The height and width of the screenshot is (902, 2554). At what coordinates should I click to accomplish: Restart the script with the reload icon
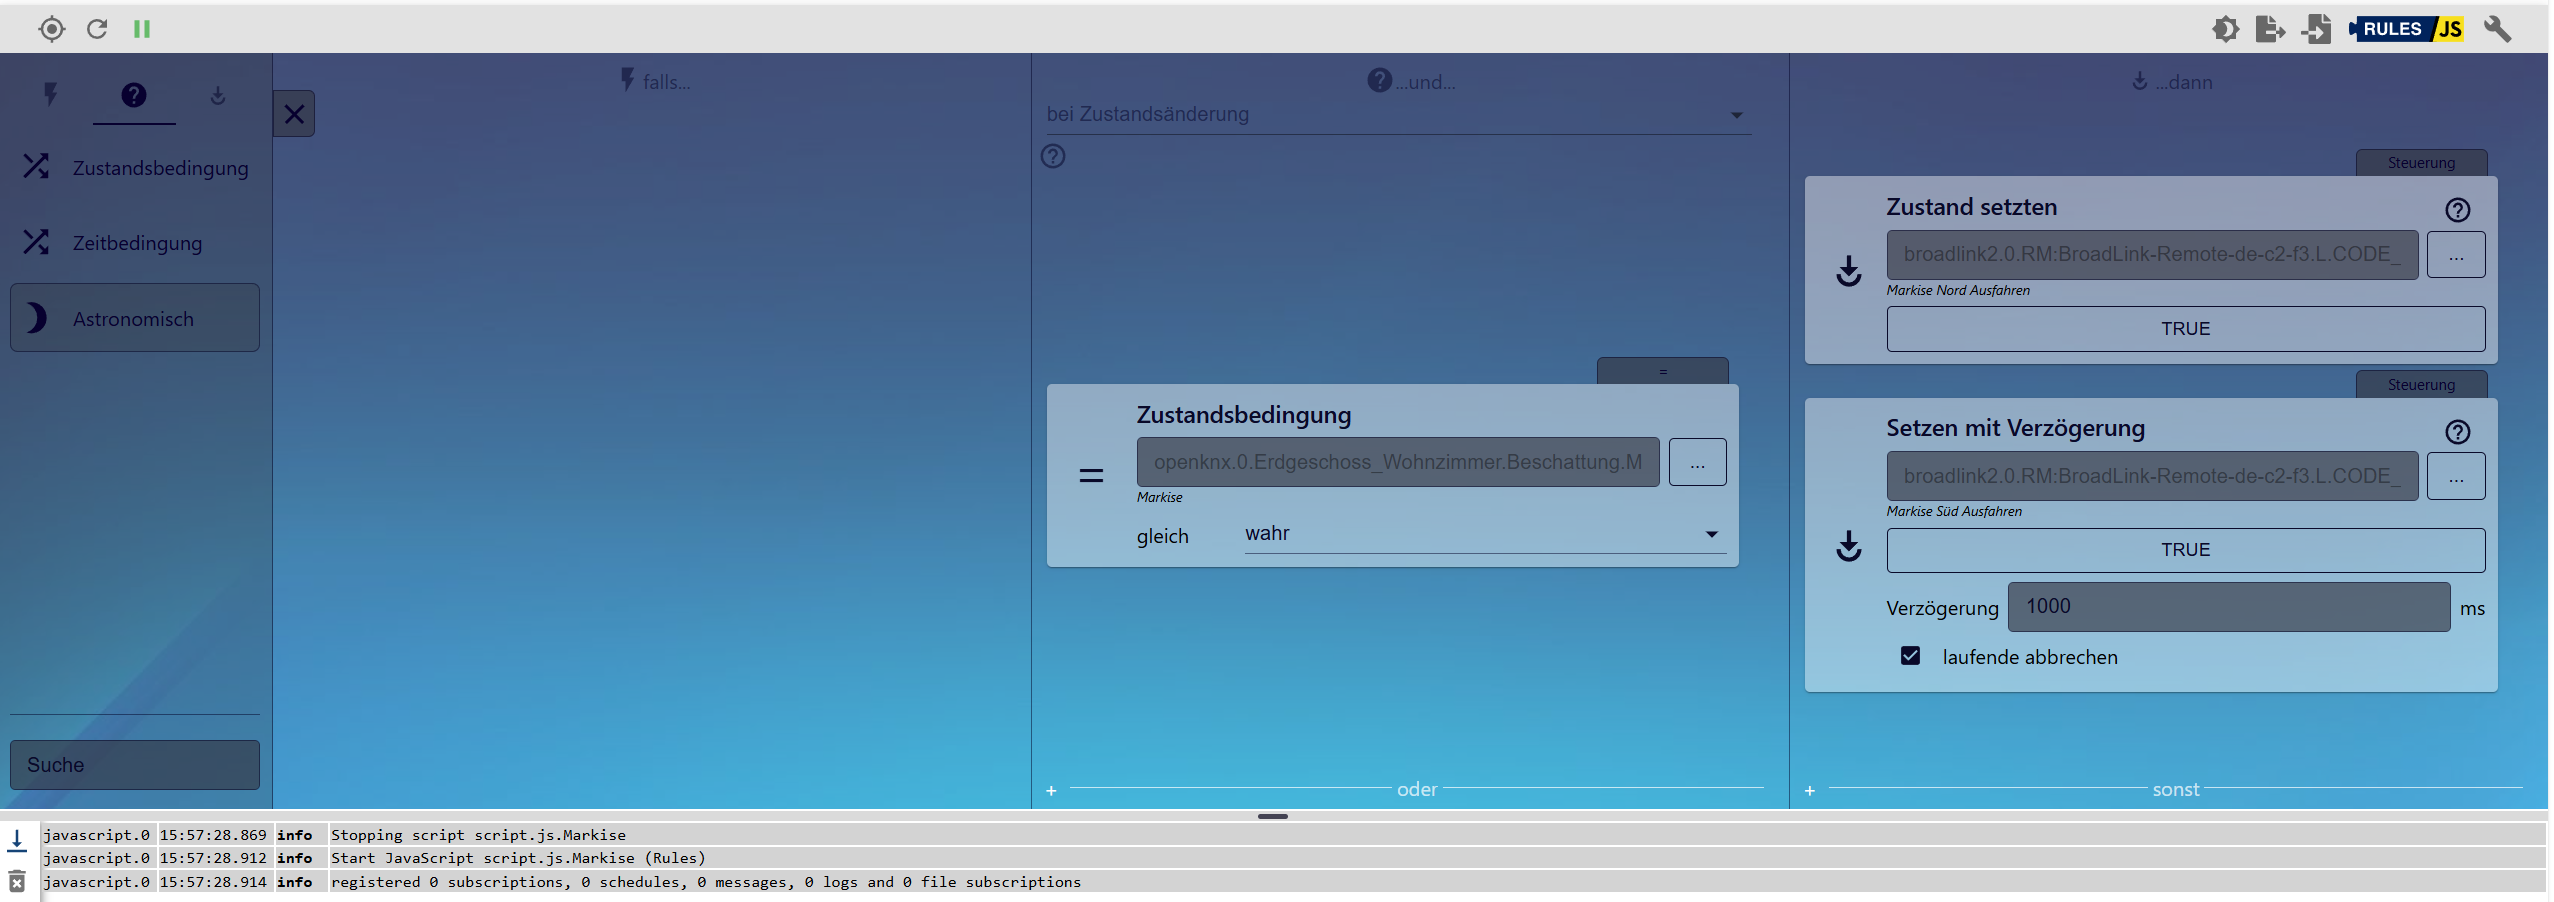click(x=97, y=29)
